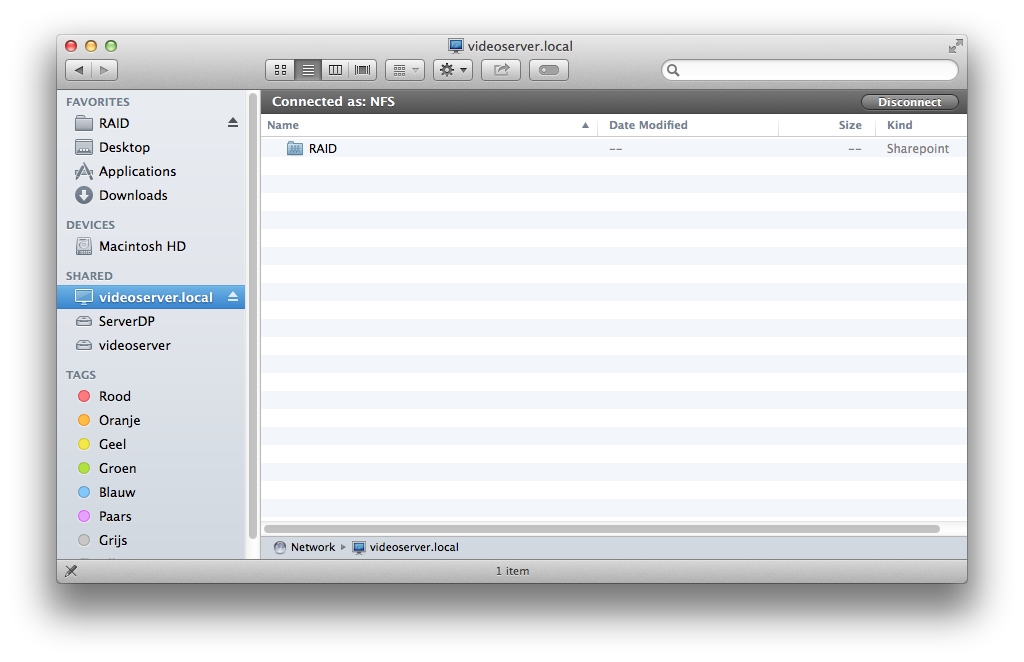
Task: Switch to column view mode
Action: click(x=335, y=70)
